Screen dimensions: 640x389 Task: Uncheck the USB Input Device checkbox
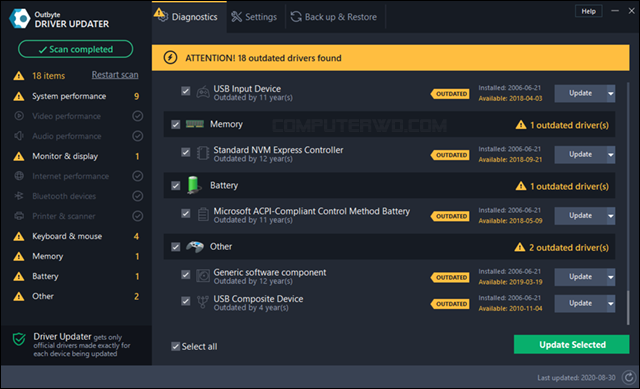tap(186, 91)
